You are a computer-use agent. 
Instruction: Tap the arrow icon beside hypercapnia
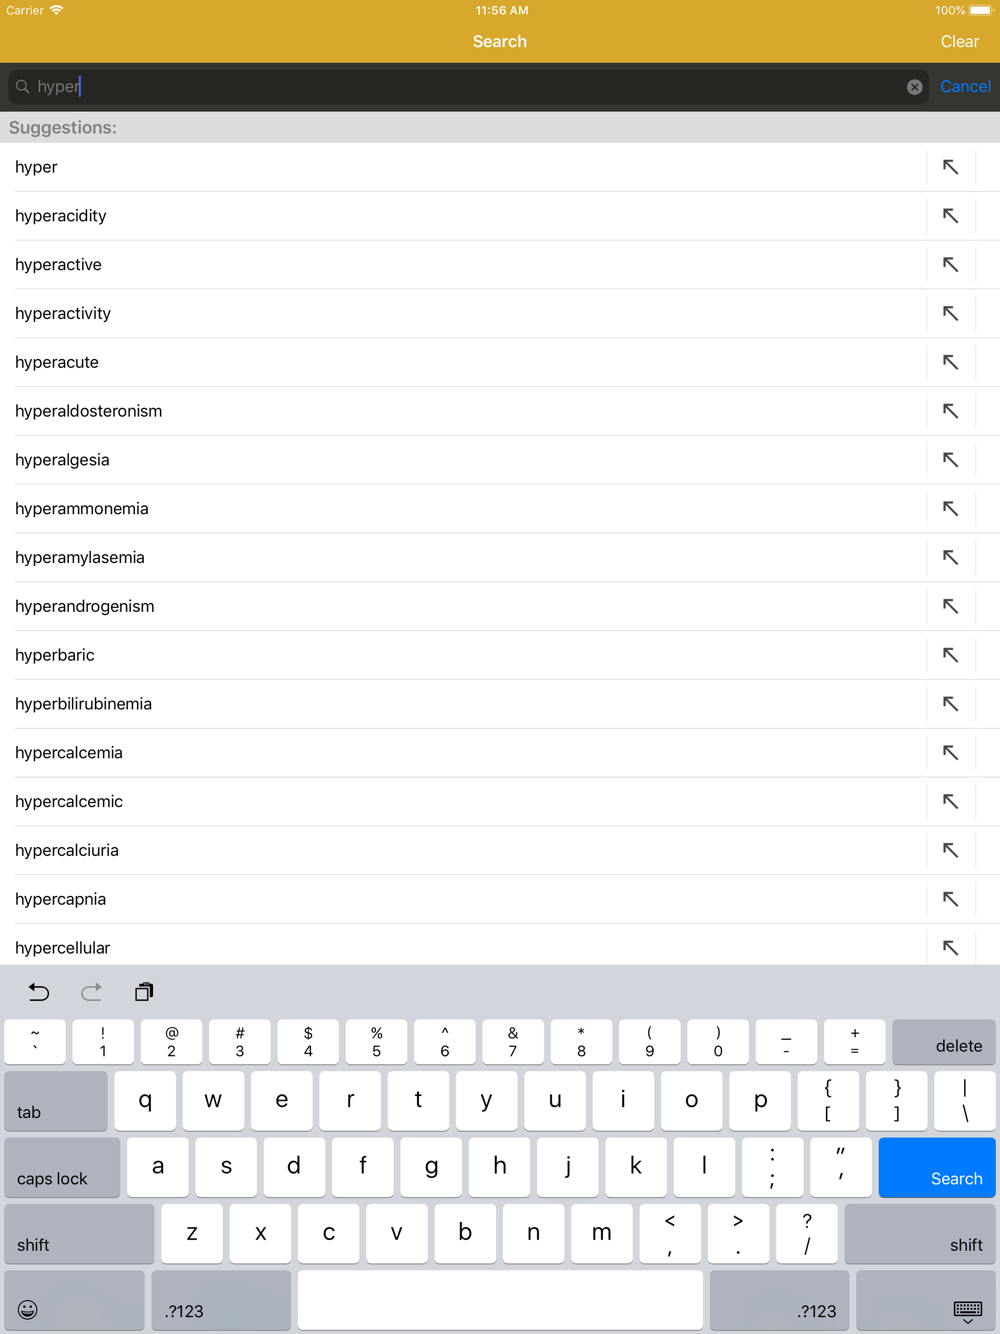[950, 899]
